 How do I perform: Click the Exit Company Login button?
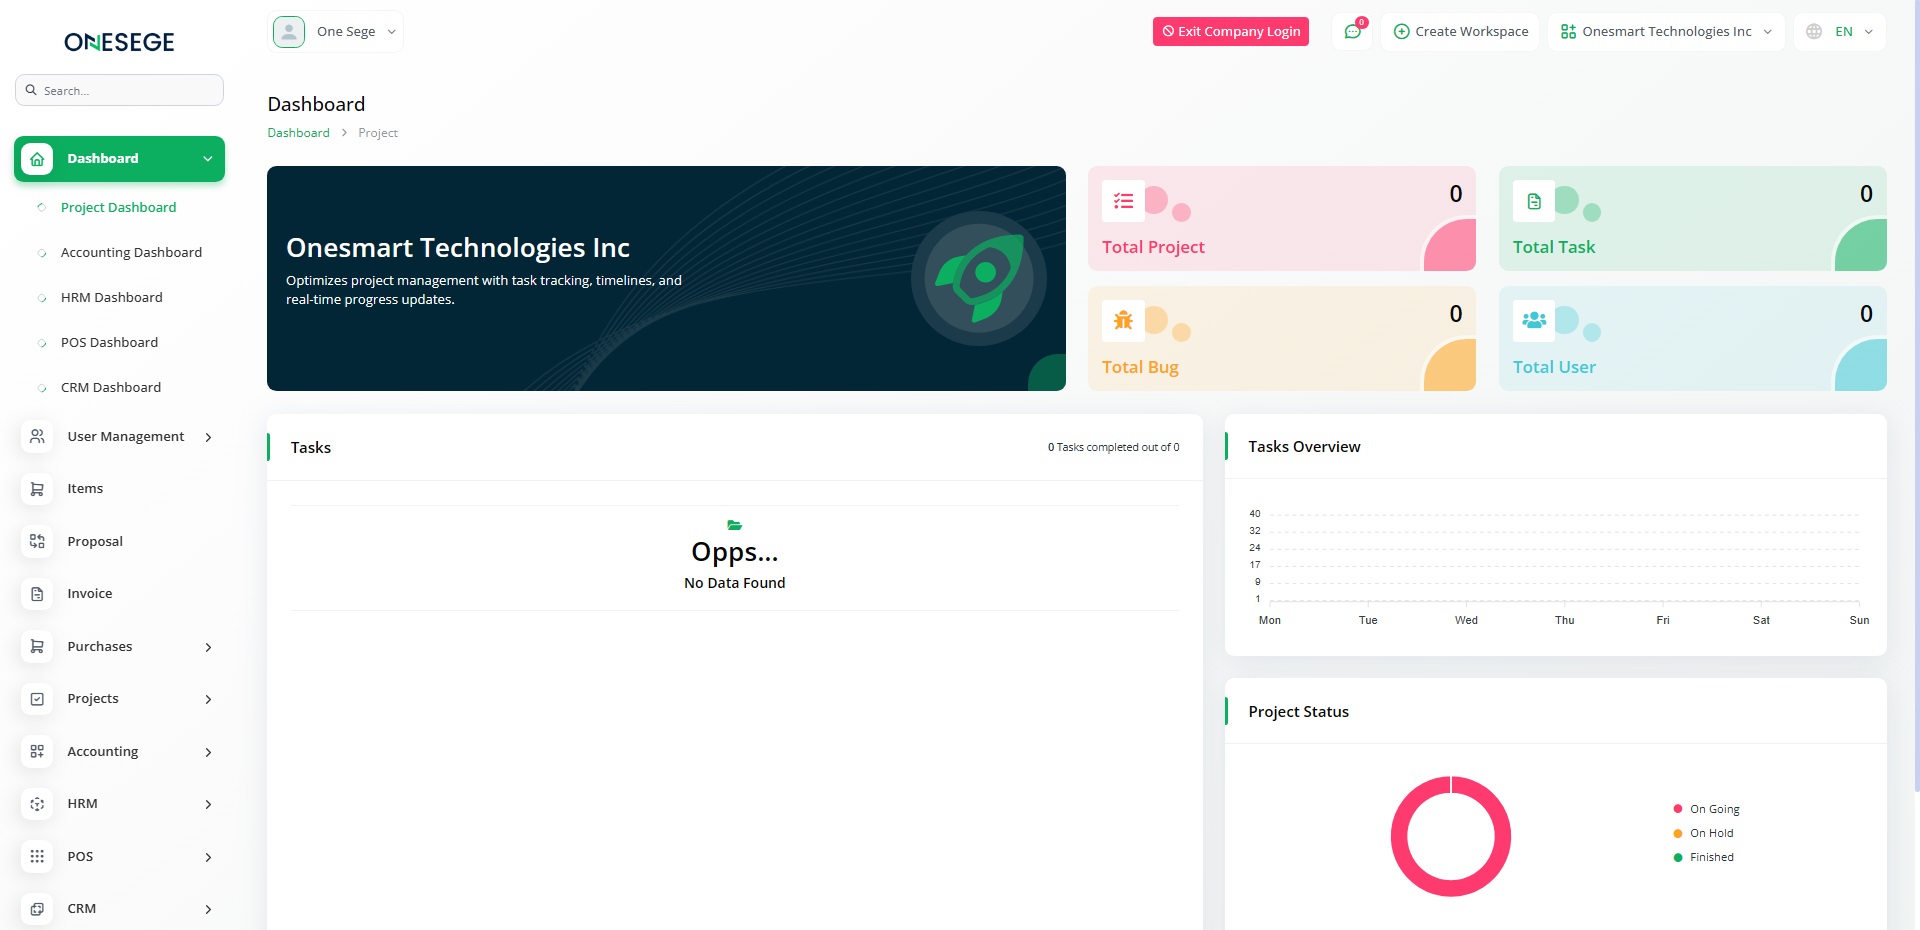(x=1230, y=32)
